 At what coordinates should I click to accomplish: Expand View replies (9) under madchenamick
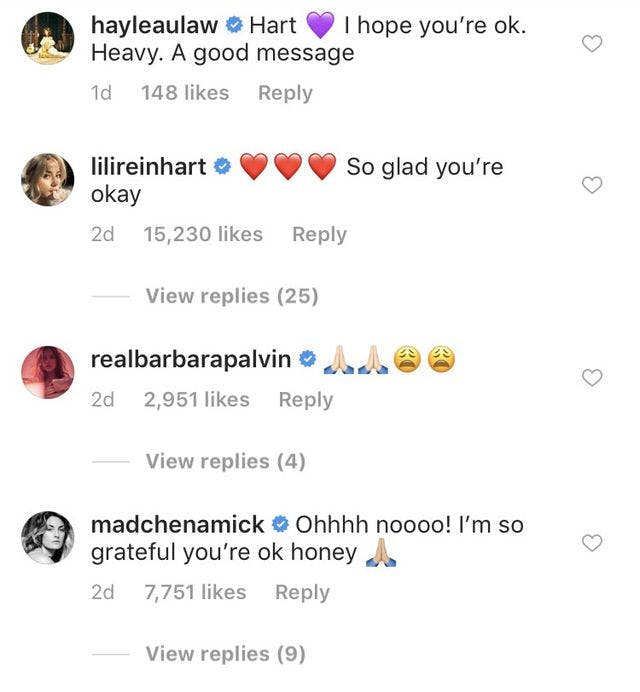[225, 654]
